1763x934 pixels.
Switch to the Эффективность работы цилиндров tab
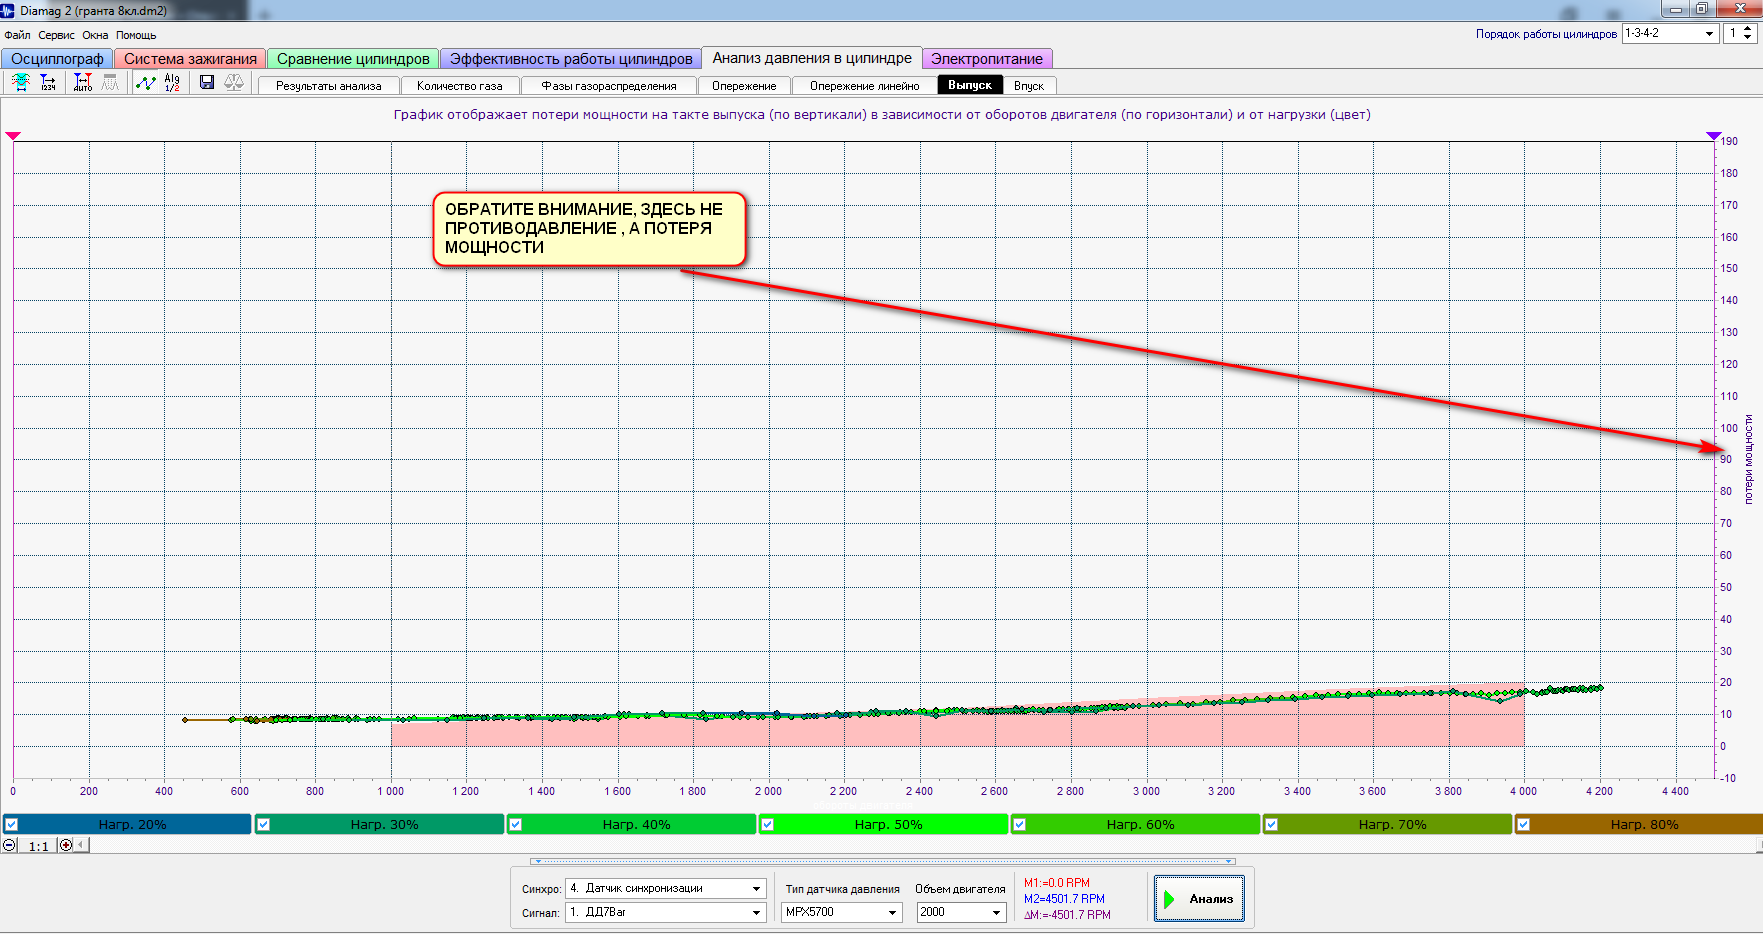[x=571, y=59]
